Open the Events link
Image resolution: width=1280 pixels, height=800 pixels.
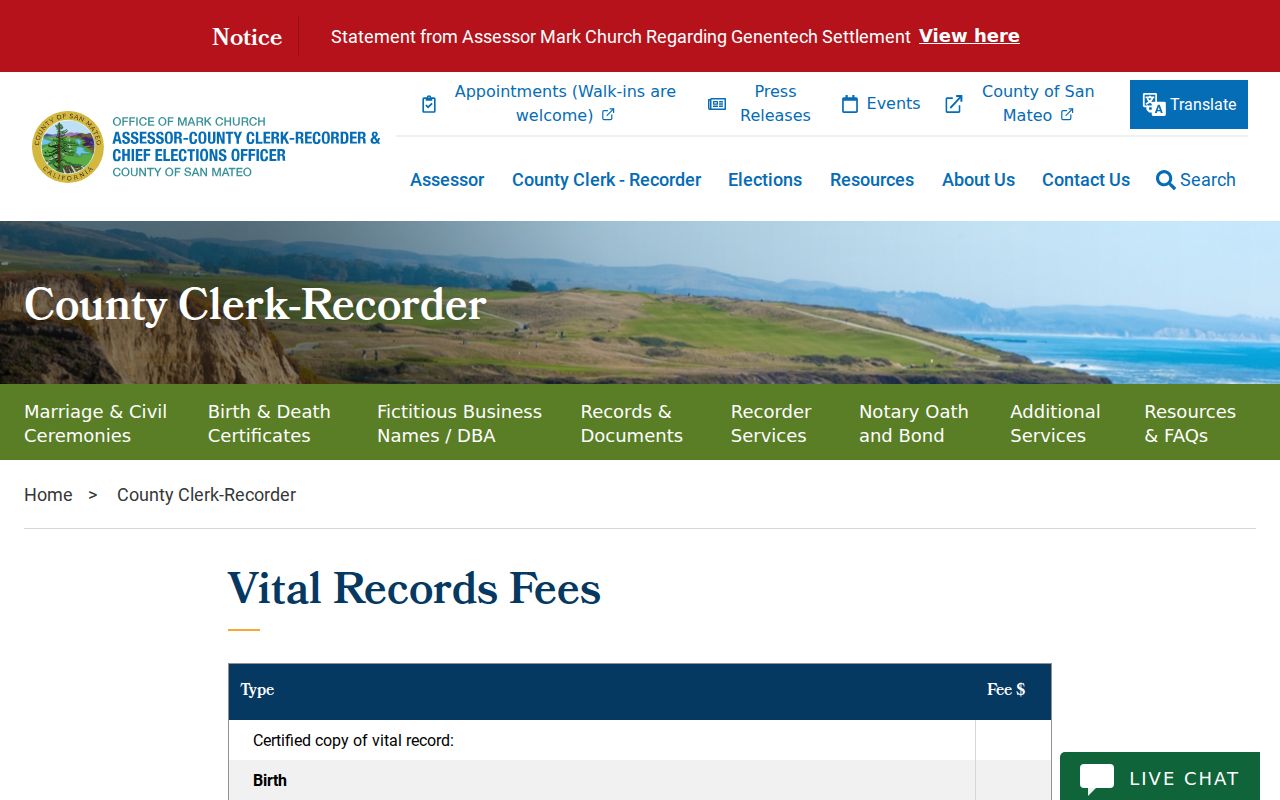pos(893,104)
